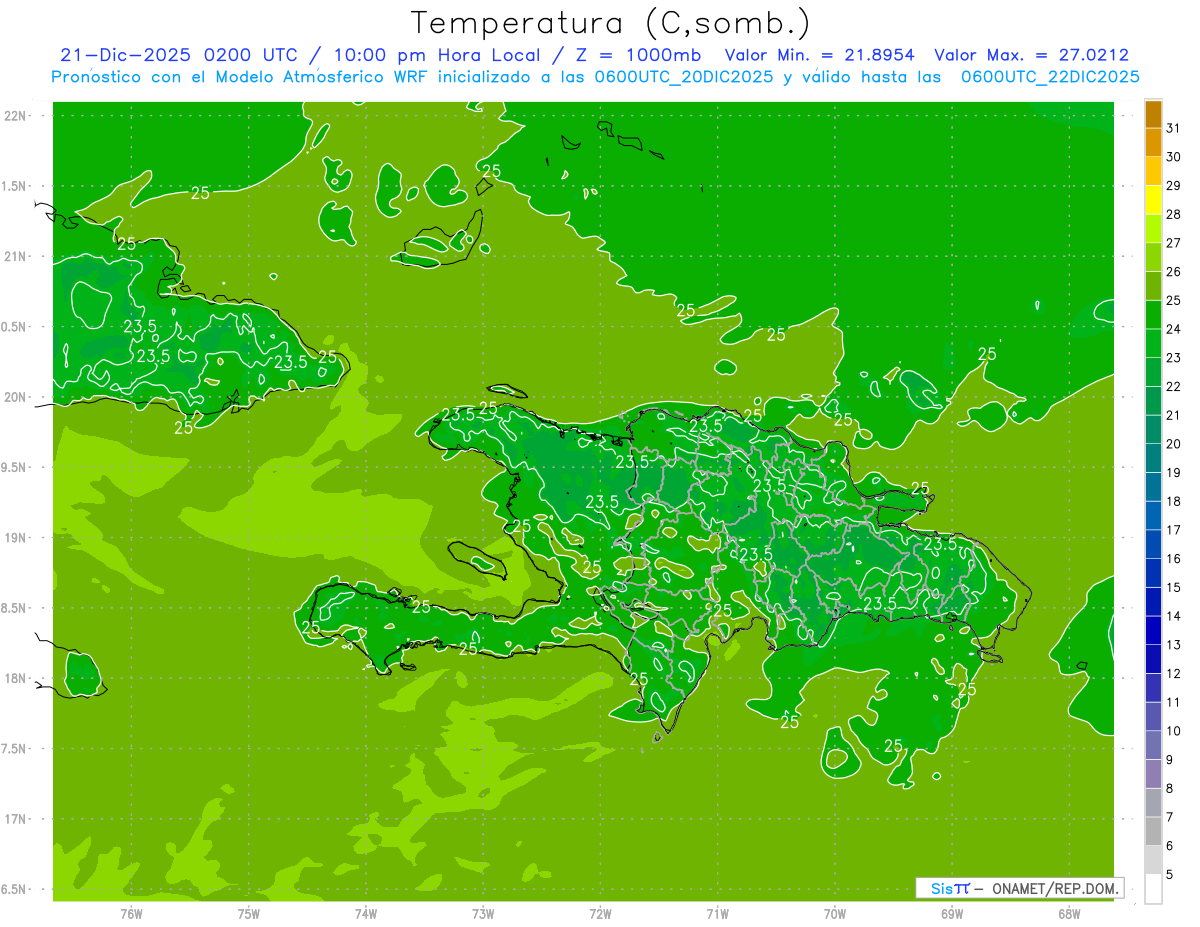Image resolution: width=1200 pixels, height=927 pixels.
Task: Click the 7.5N latitude axis label
Action: (15, 748)
